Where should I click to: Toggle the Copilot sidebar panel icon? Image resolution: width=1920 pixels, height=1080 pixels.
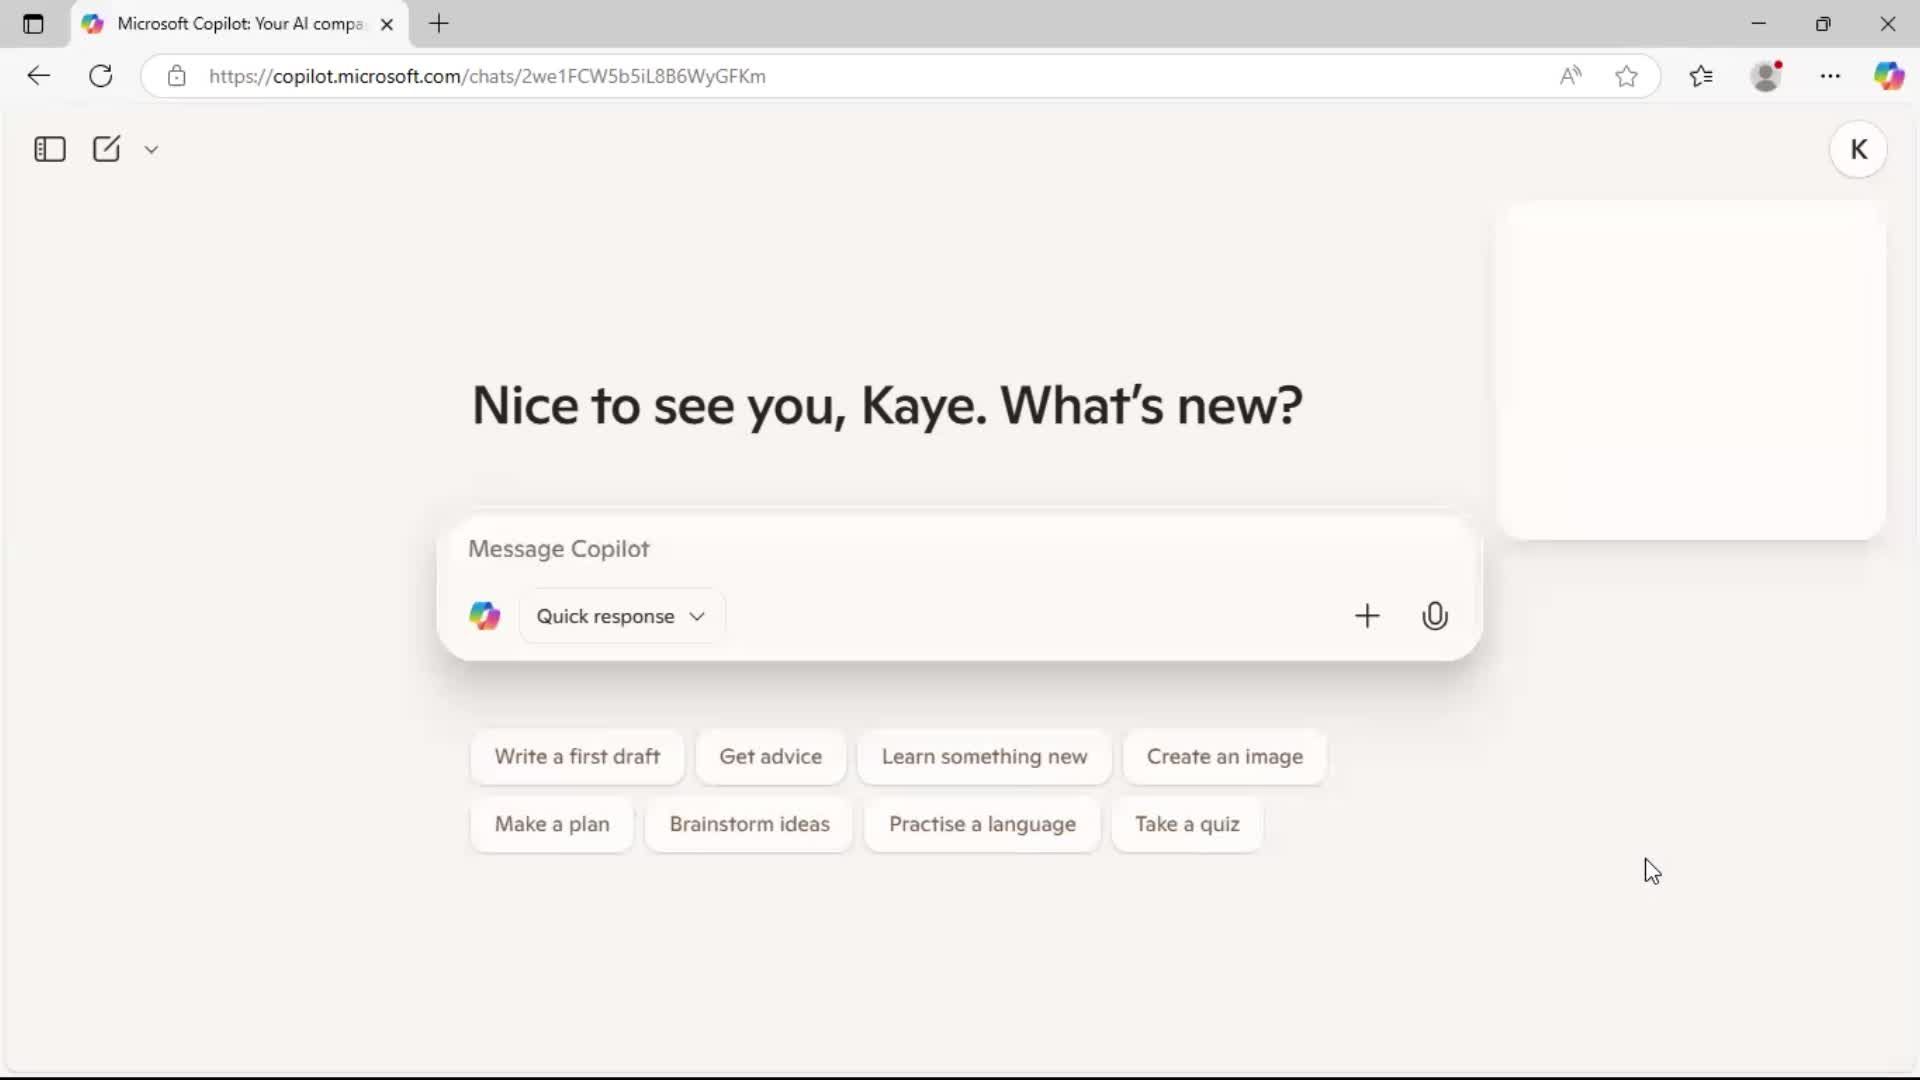(49, 149)
